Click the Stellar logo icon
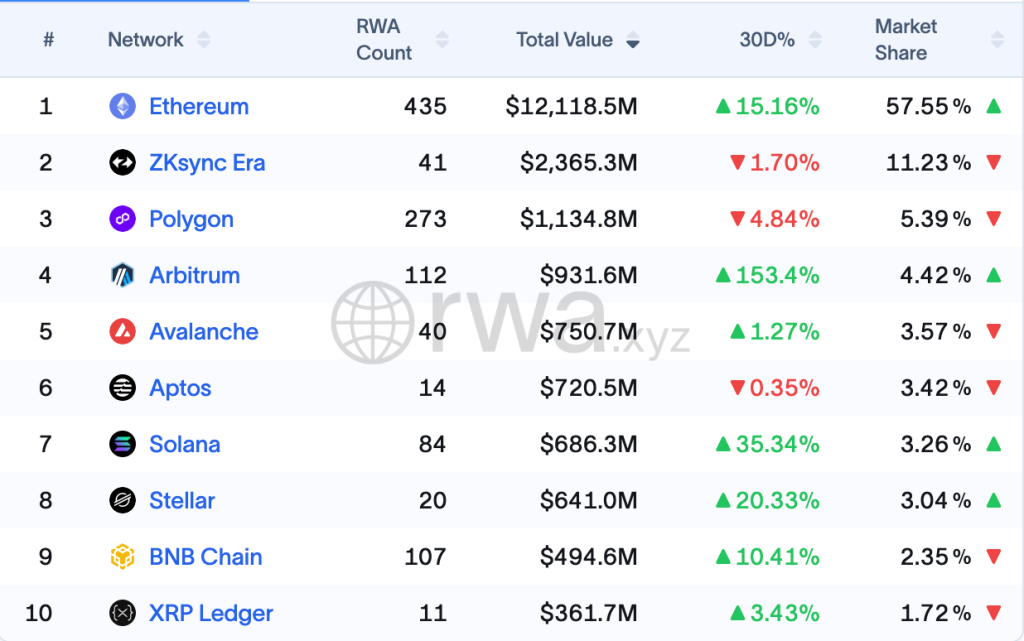Viewport: 1024px width, 641px height. pyautogui.click(x=122, y=500)
